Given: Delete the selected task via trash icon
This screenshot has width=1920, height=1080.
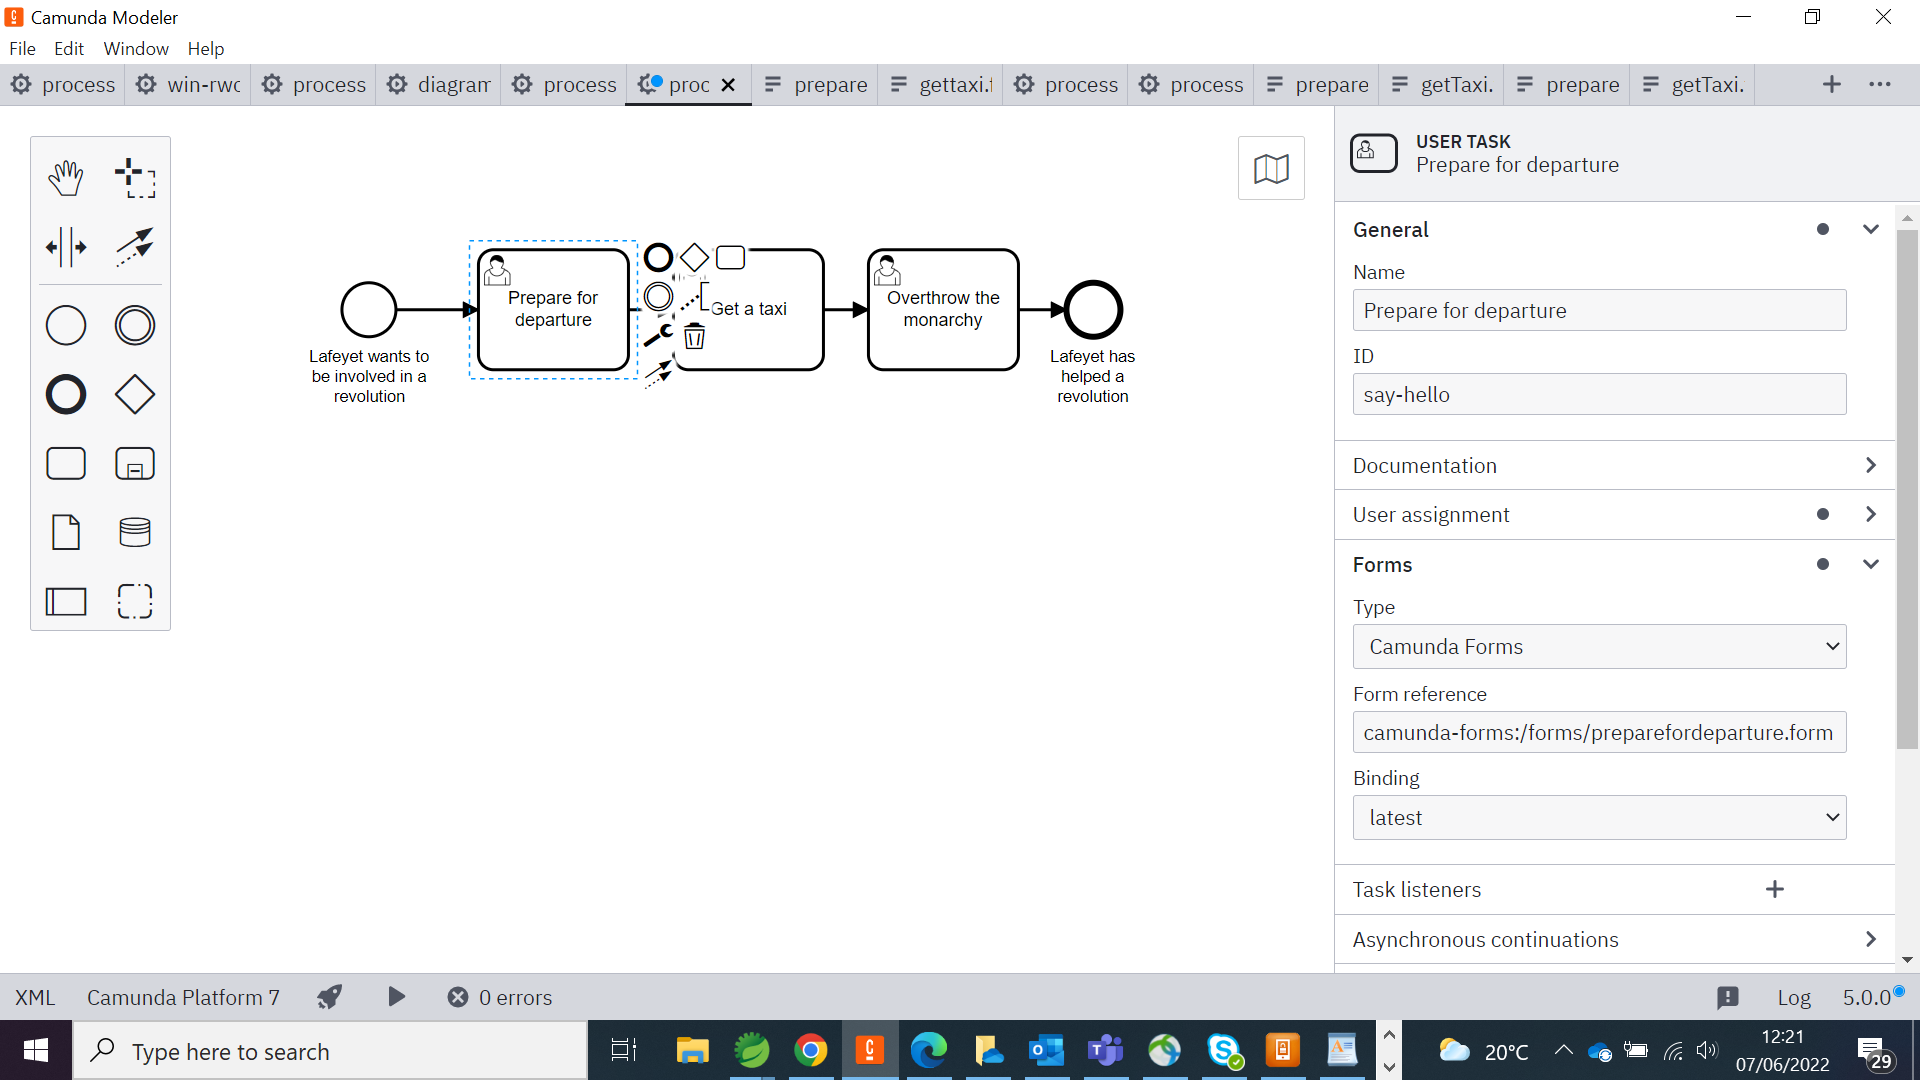Looking at the screenshot, I should [x=695, y=337].
